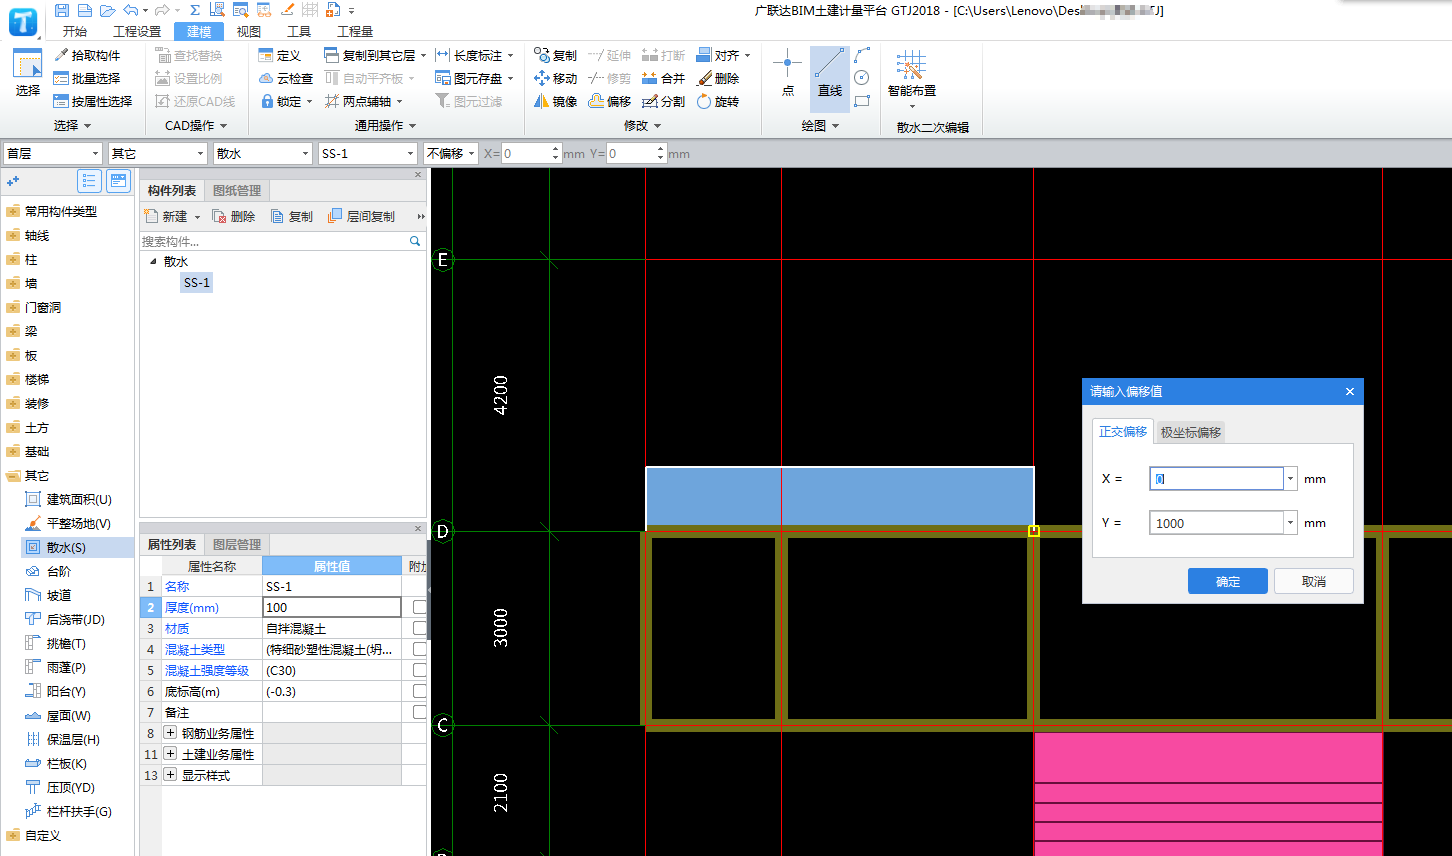
Task: Click 层间复制 copy between floors in component list
Action: coord(362,216)
